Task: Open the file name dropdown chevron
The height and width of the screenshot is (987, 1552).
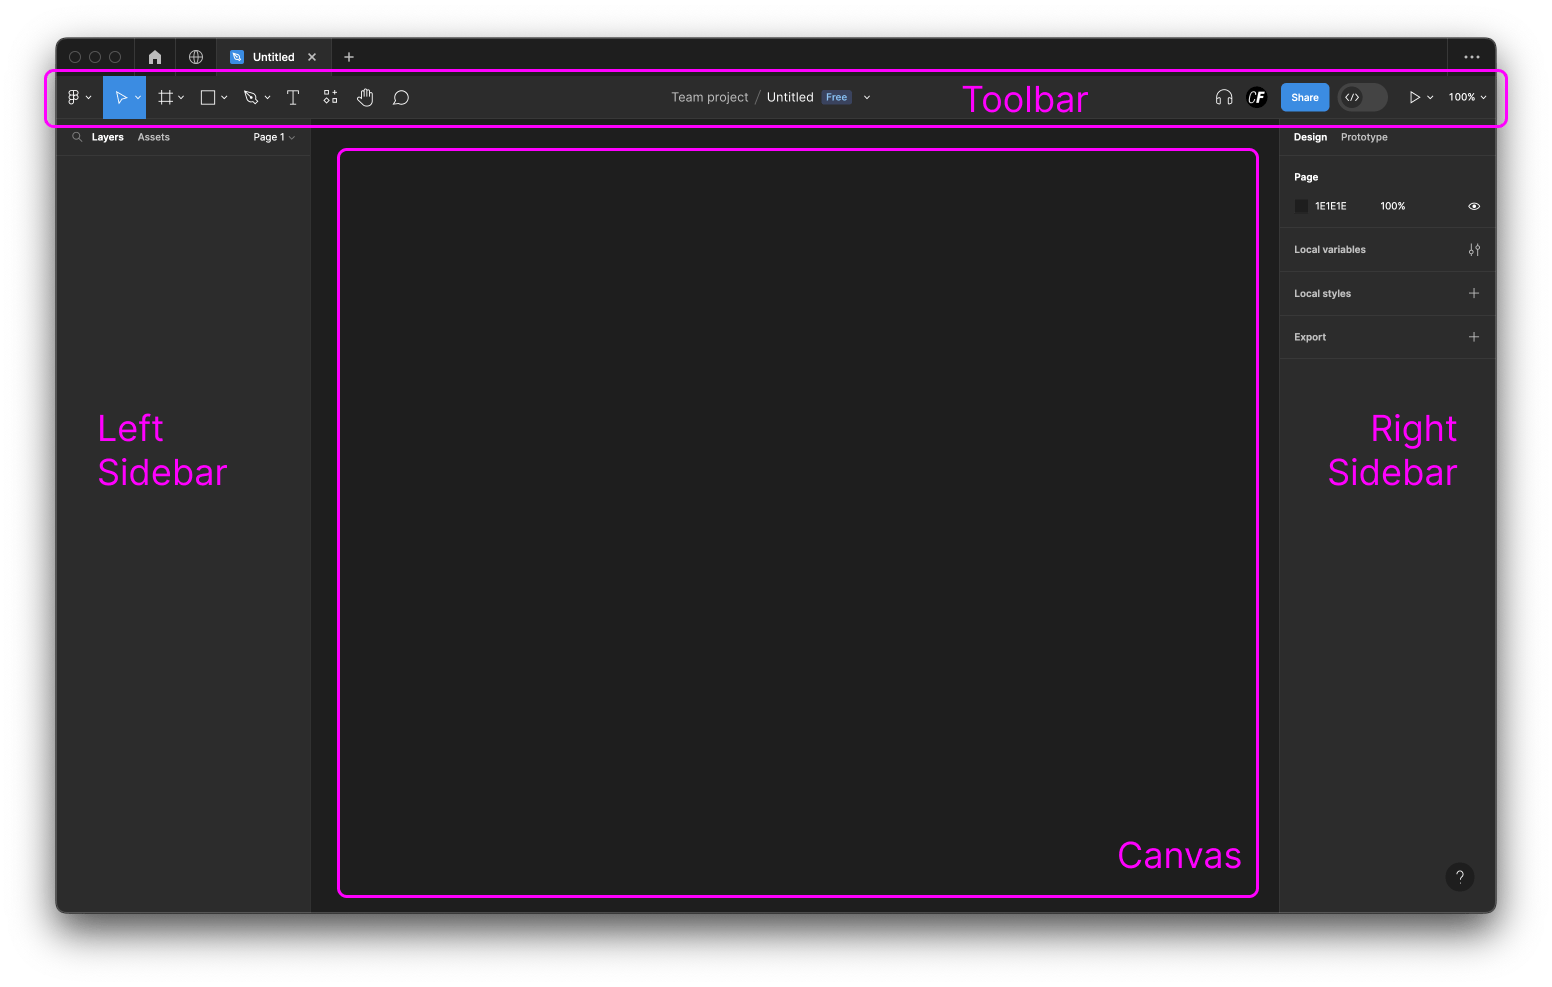Action: pos(867,98)
